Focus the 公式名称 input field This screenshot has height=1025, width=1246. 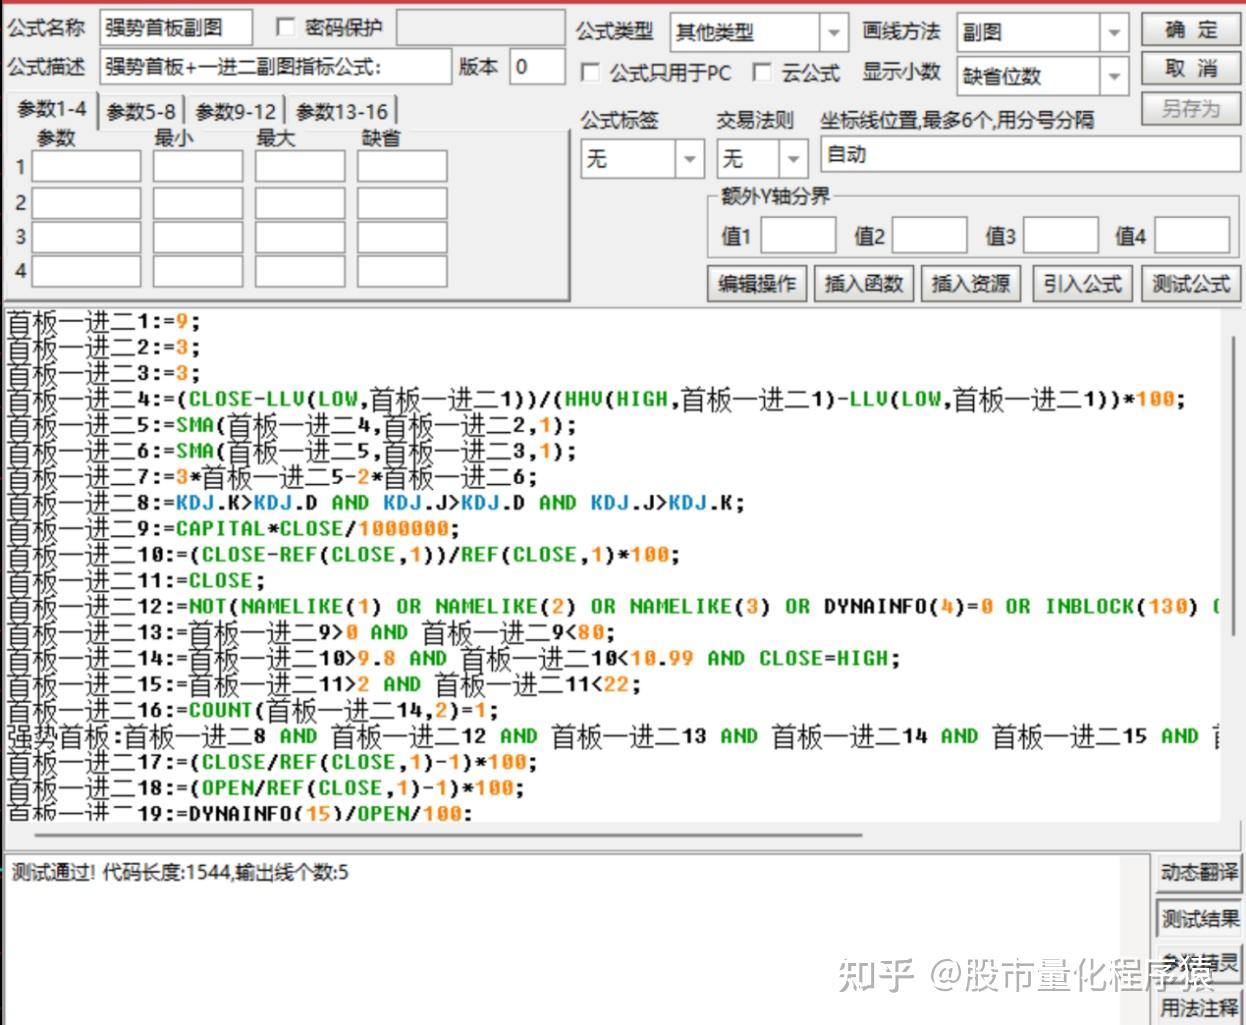tap(175, 28)
